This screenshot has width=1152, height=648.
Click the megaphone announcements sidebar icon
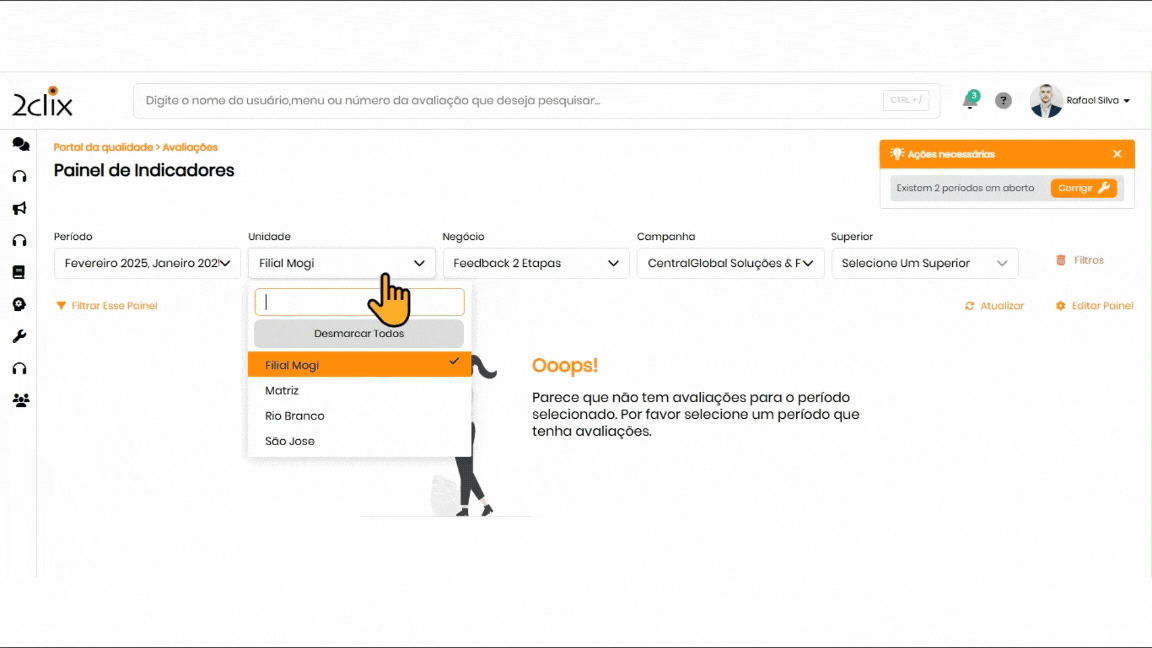pyautogui.click(x=19, y=208)
